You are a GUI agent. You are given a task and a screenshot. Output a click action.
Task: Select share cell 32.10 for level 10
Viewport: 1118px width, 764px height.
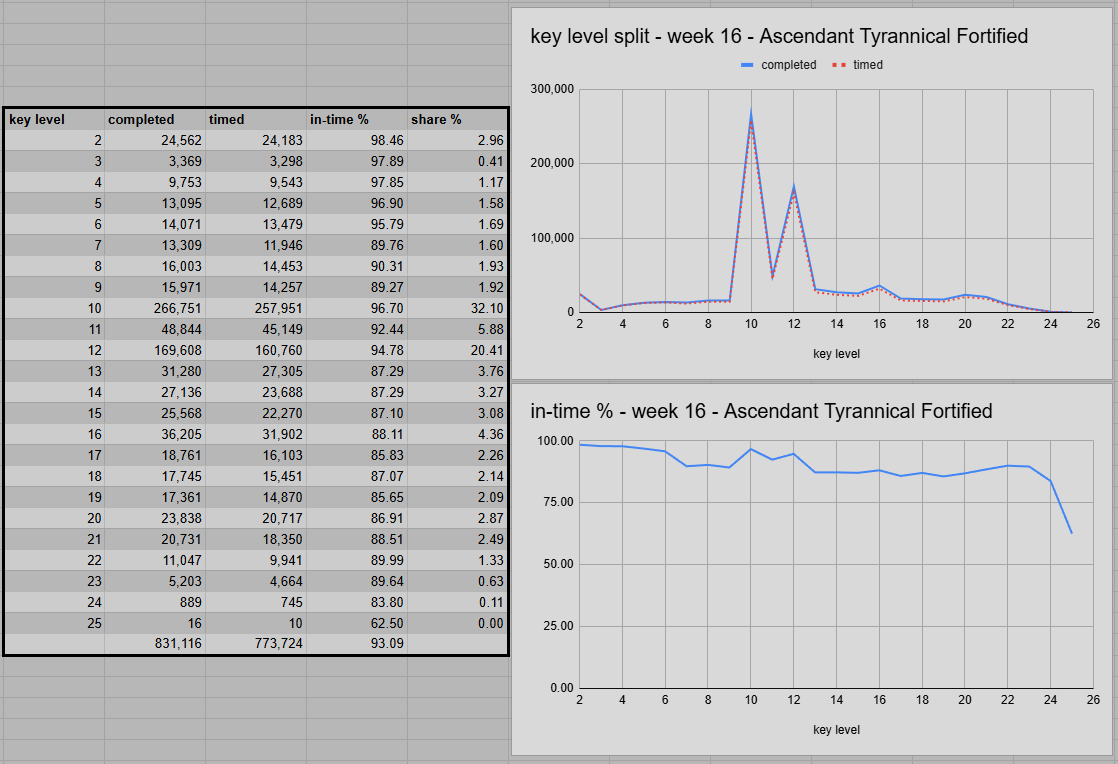[x=458, y=309]
